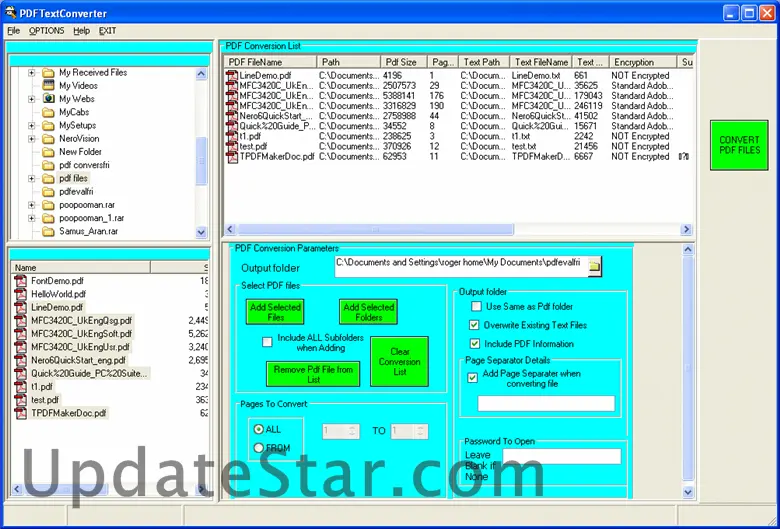Expand the My Received Files tree node
Image resolution: width=780 pixels, height=529 pixels.
click(x=31, y=73)
